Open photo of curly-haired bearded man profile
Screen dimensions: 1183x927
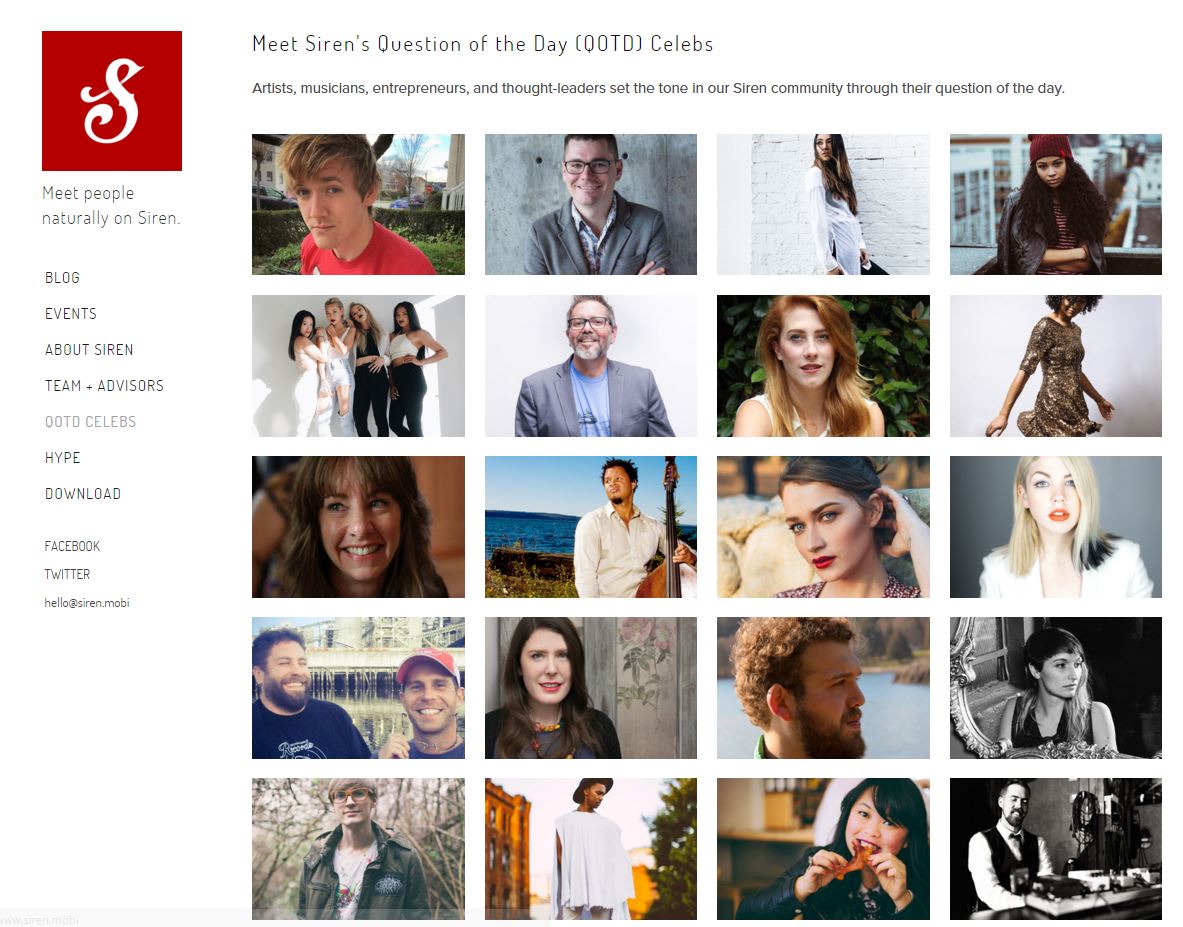(x=823, y=688)
